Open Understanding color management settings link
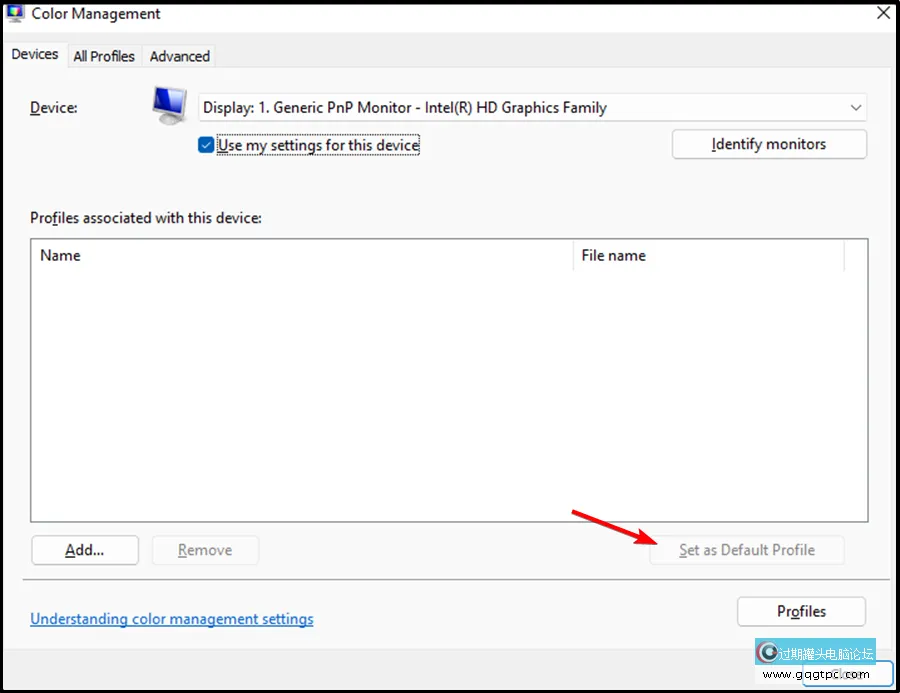This screenshot has height=693, width=900. tap(172, 619)
